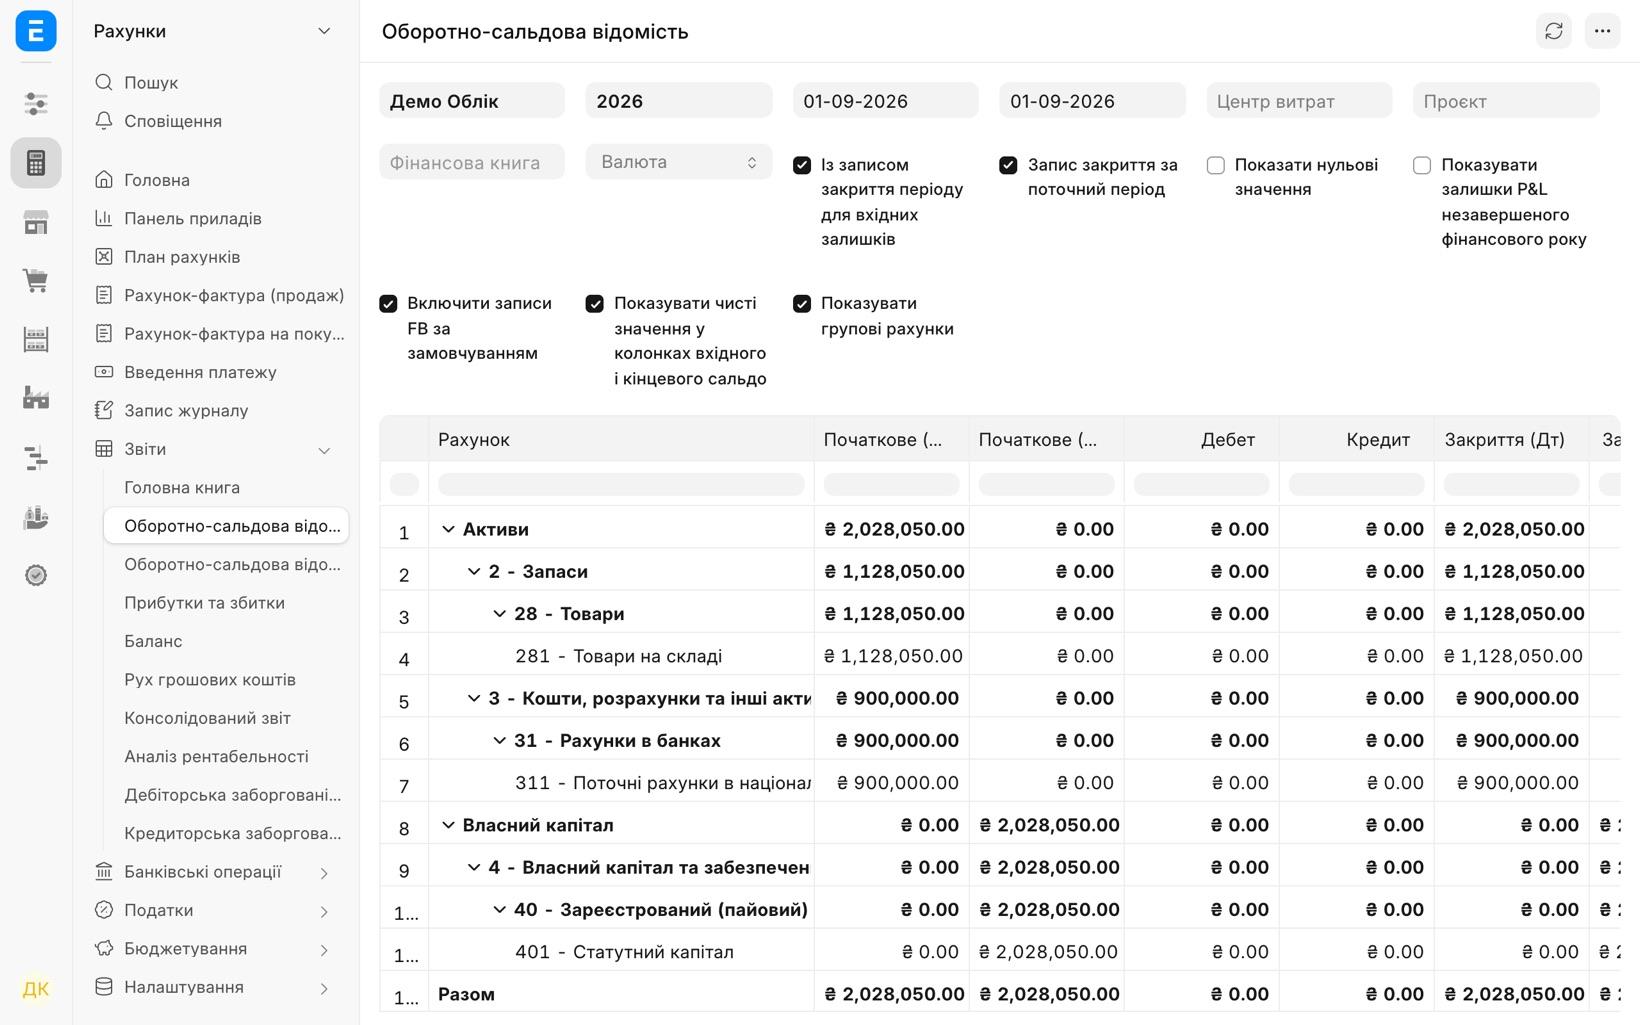The image size is (1640, 1025).
Task: Open the shopping cart module icon
Action: tap(36, 281)
